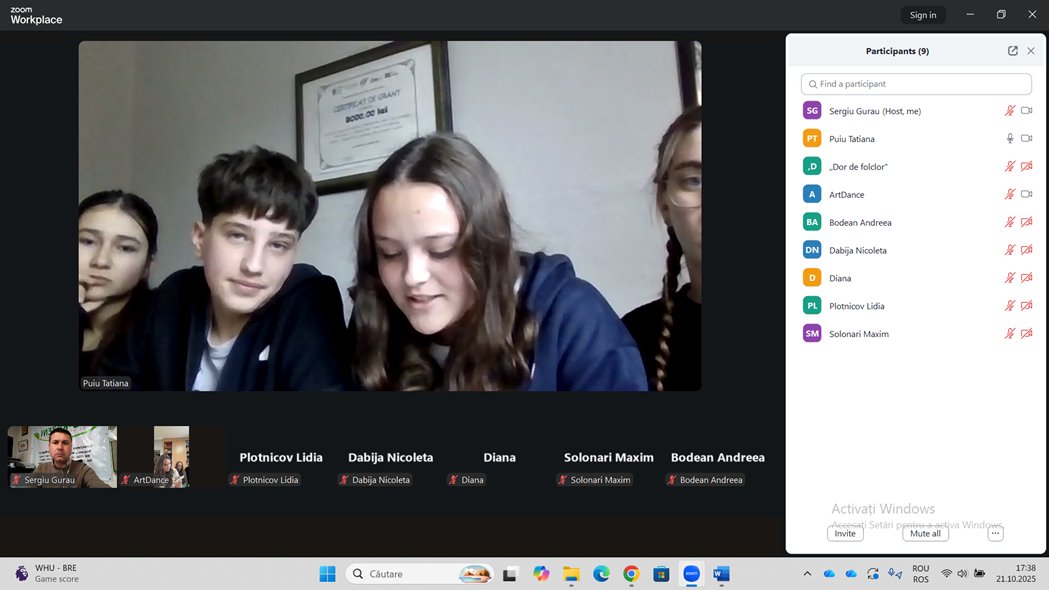The image size is (1049, 590).
Task: Click Diana's muted microphone icon
Action: (1010, 278)
